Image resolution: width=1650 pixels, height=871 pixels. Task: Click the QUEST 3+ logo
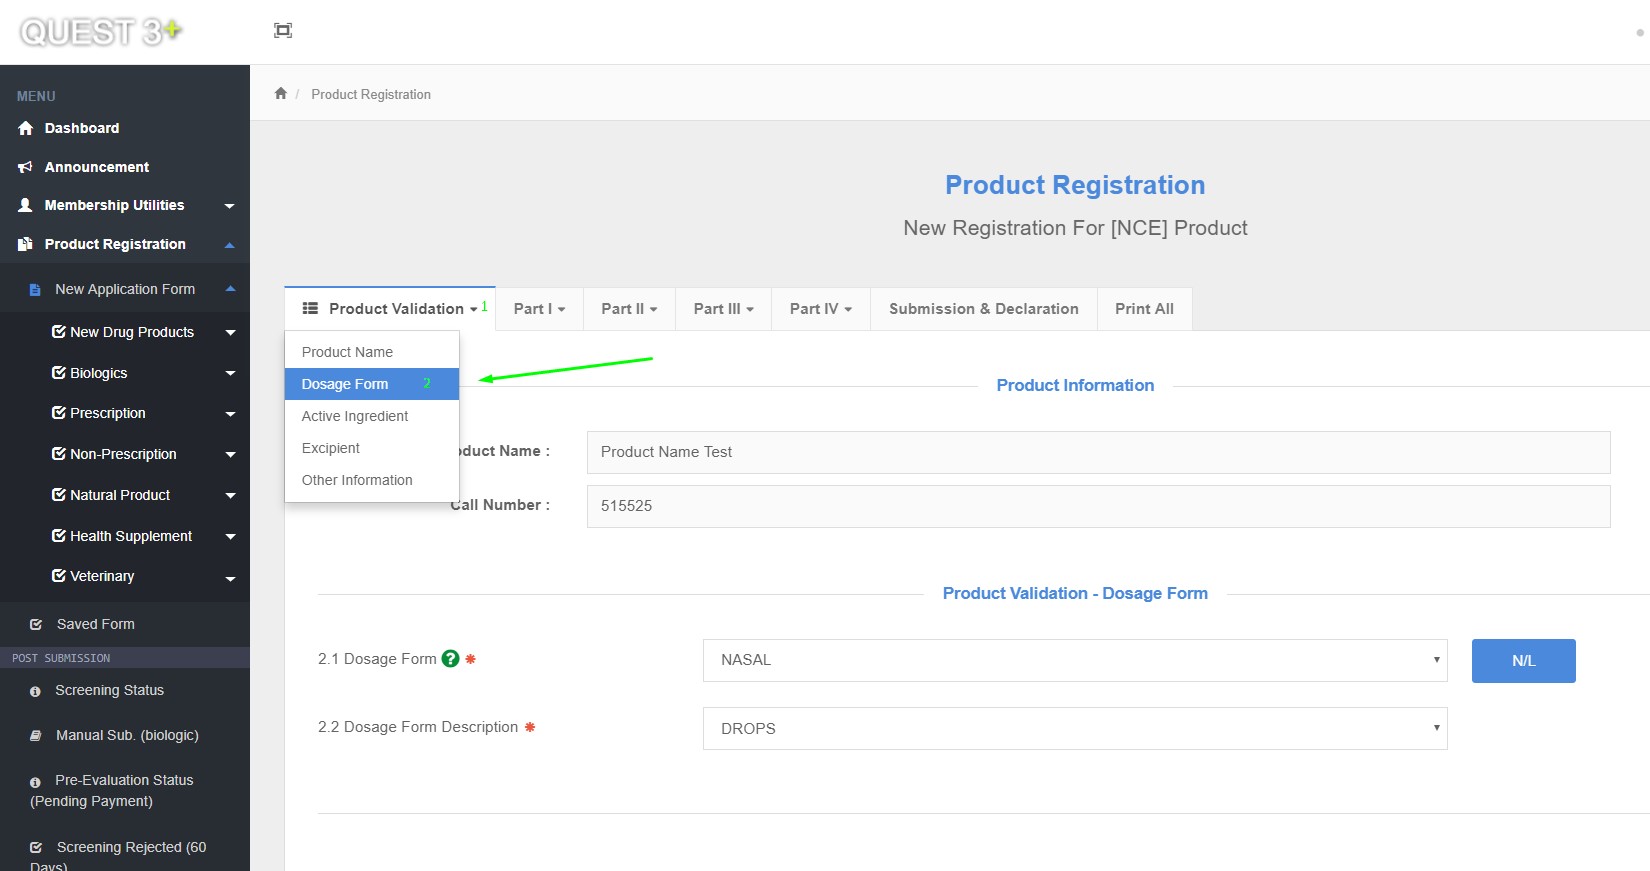click(x=100, y=32)
